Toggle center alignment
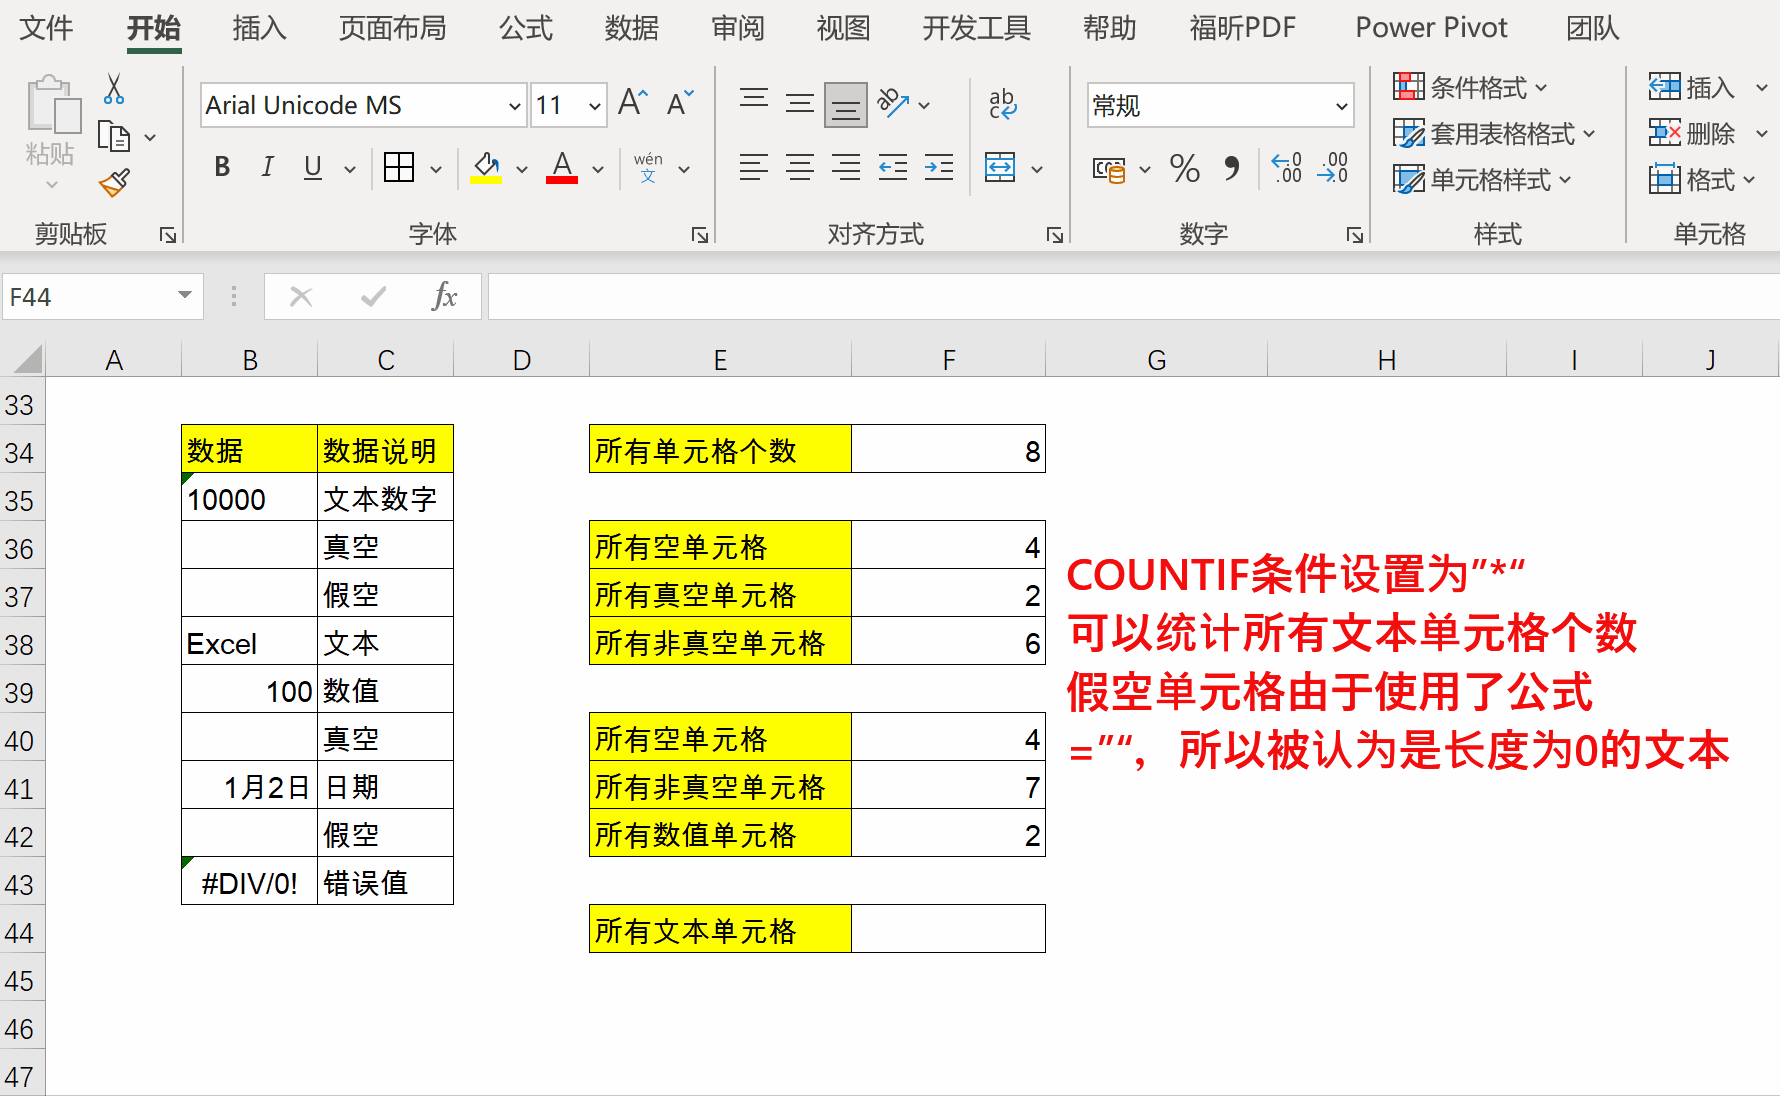This screenshot has width=1780, height=1096. pyautogui.click(x=800, y=167)
